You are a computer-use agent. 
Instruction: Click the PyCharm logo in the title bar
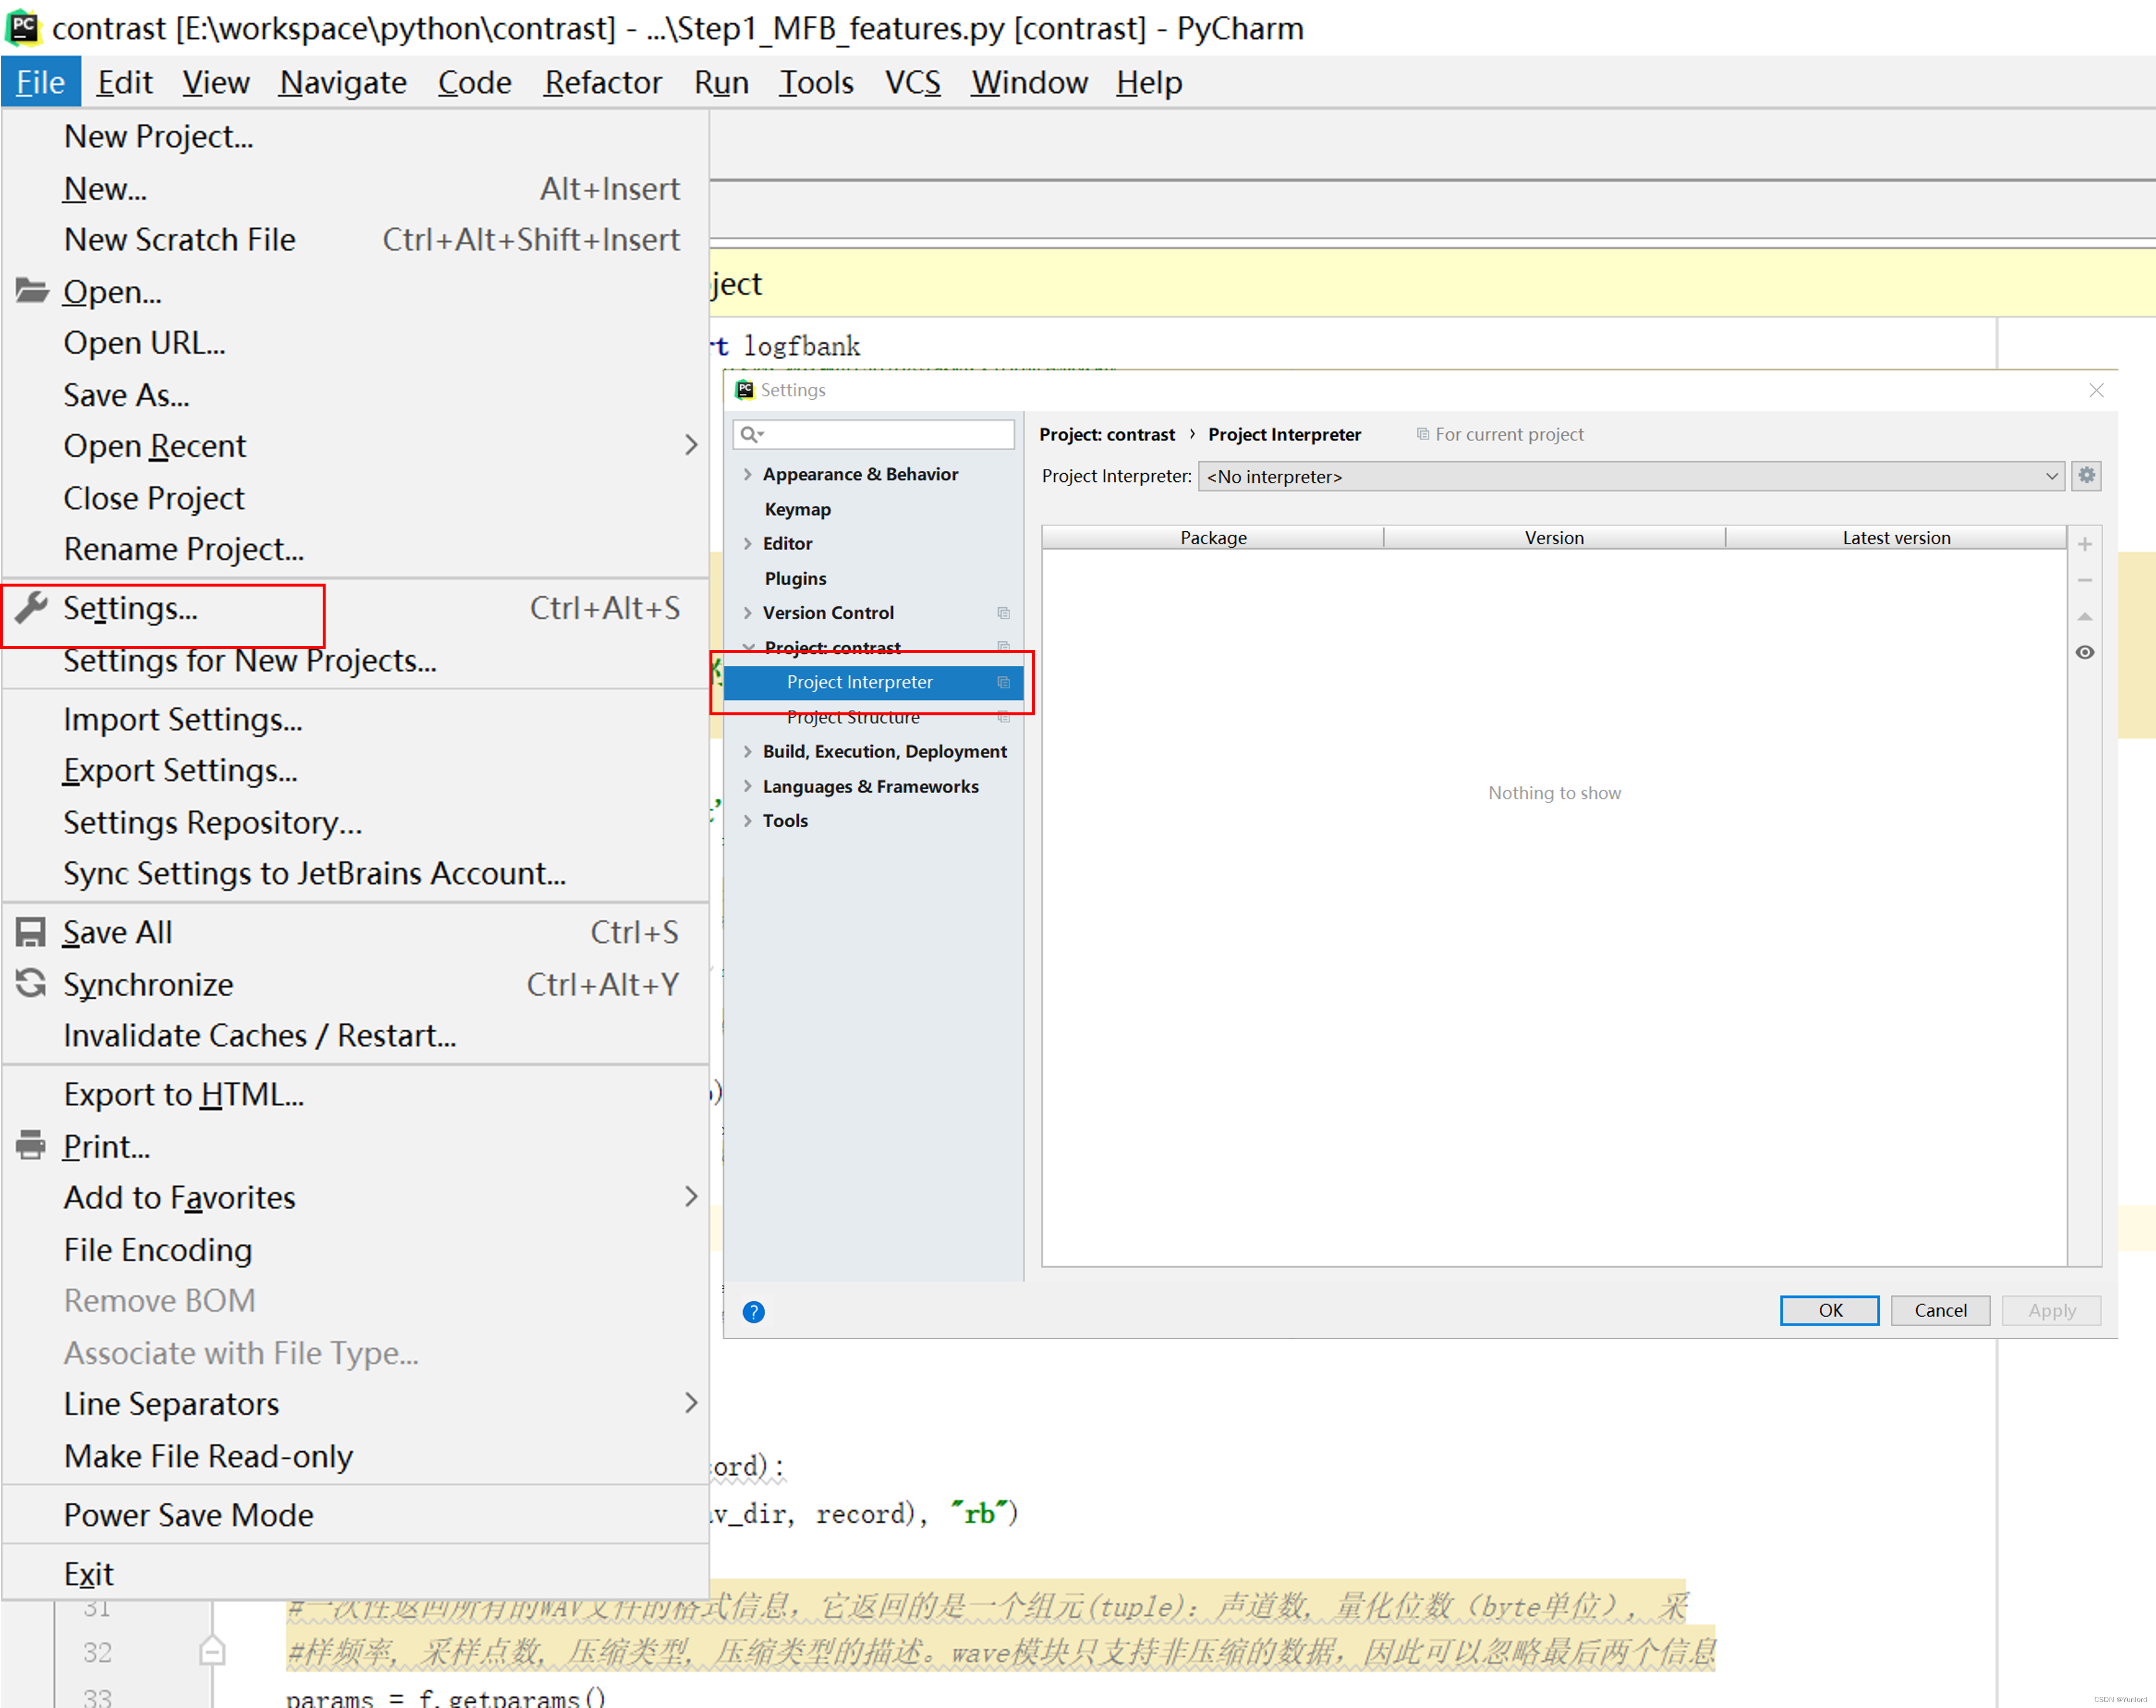pos(23,27)
